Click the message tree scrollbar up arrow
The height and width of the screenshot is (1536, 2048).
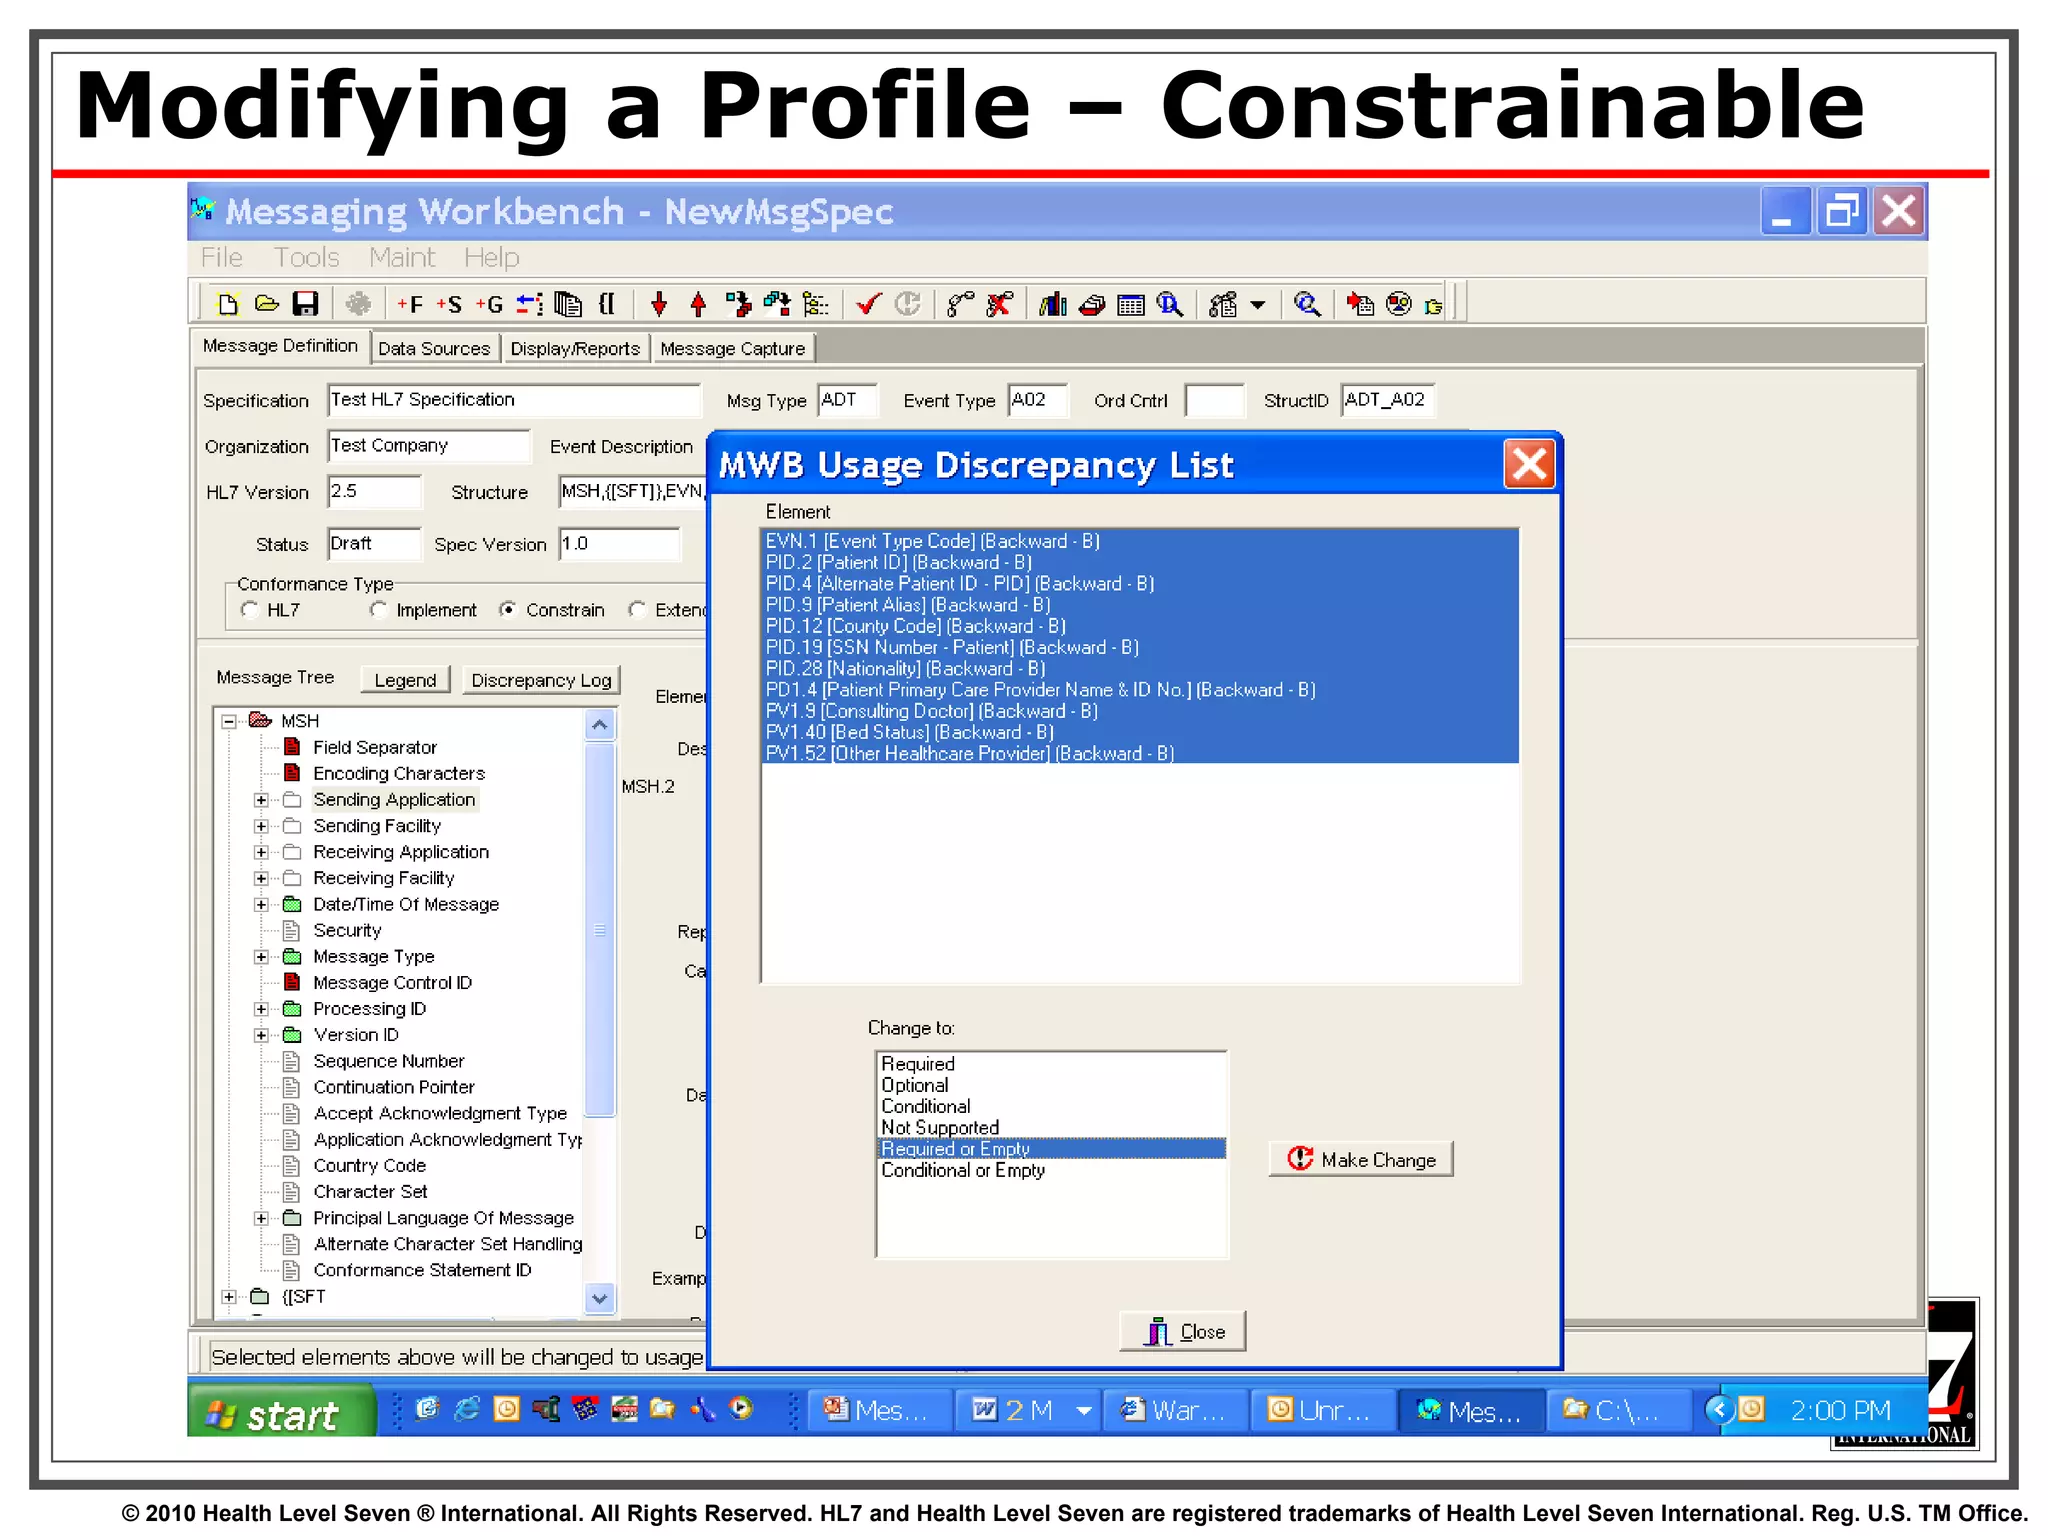tap(599, 725)
